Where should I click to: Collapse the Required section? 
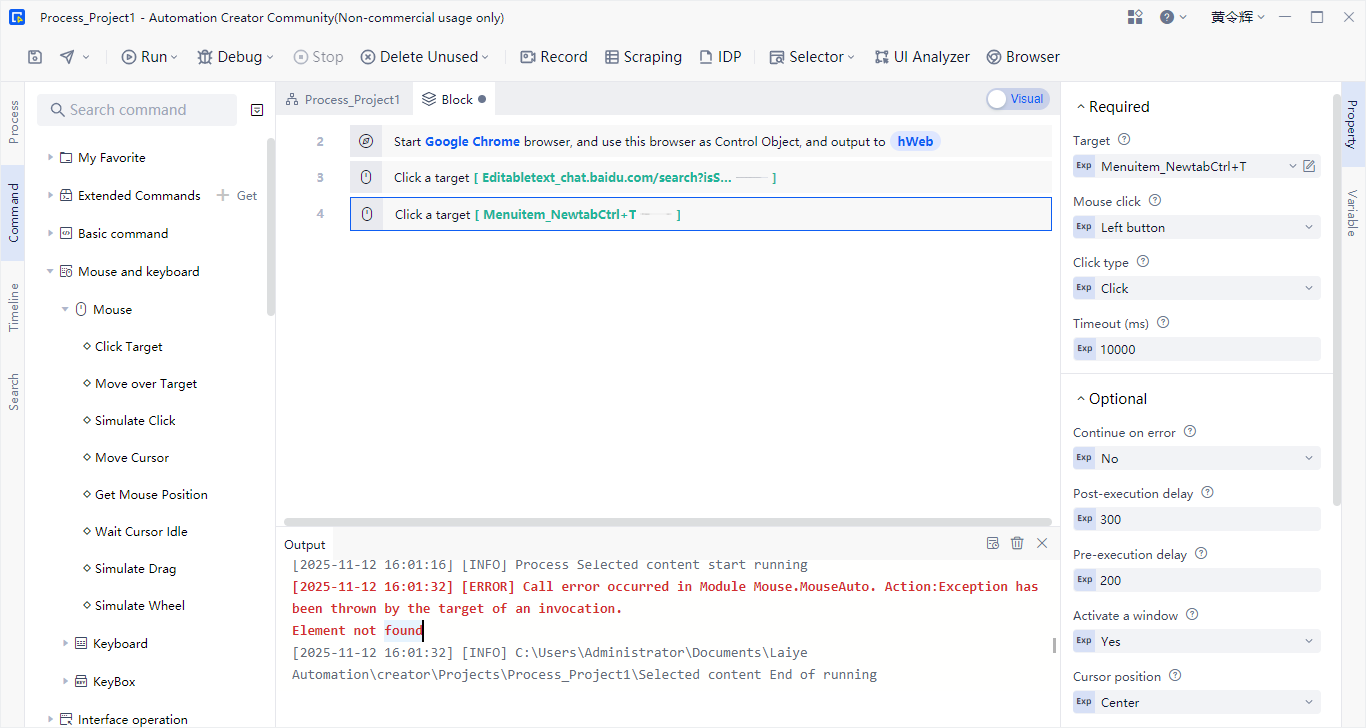point(1080,107)
